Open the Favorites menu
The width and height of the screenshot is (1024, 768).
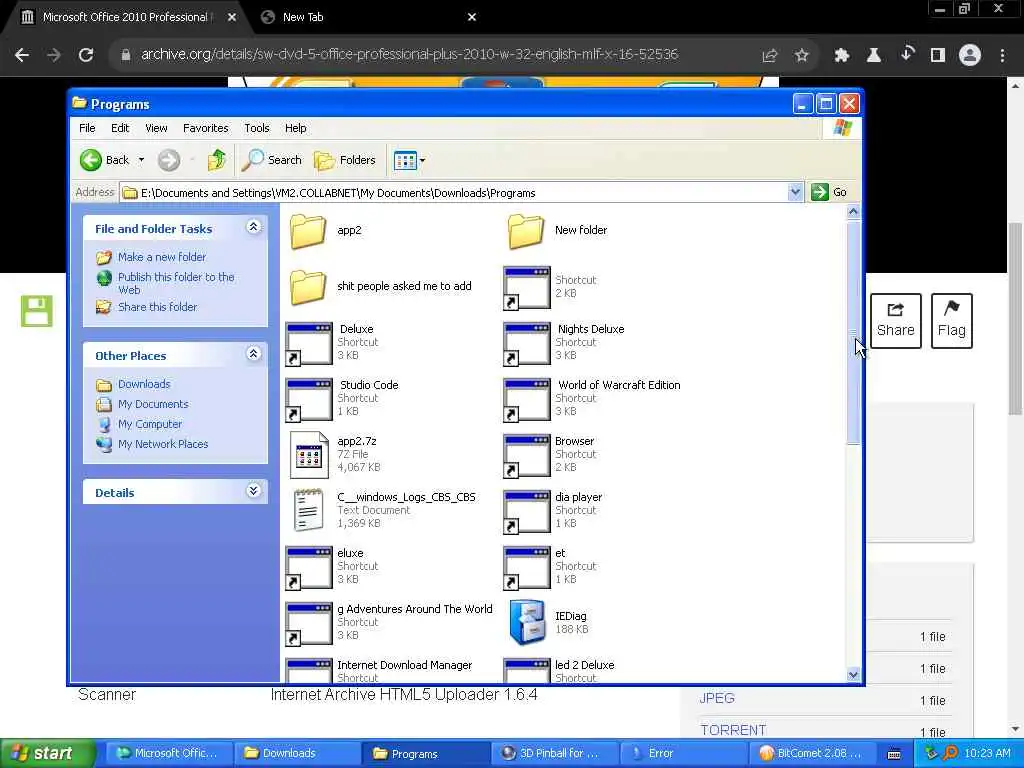(x=206, y=128)
